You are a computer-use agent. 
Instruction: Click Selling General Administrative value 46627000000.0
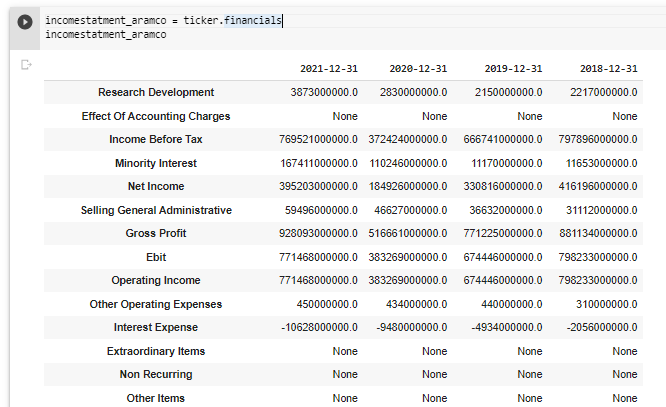click(x=411, y=210)
